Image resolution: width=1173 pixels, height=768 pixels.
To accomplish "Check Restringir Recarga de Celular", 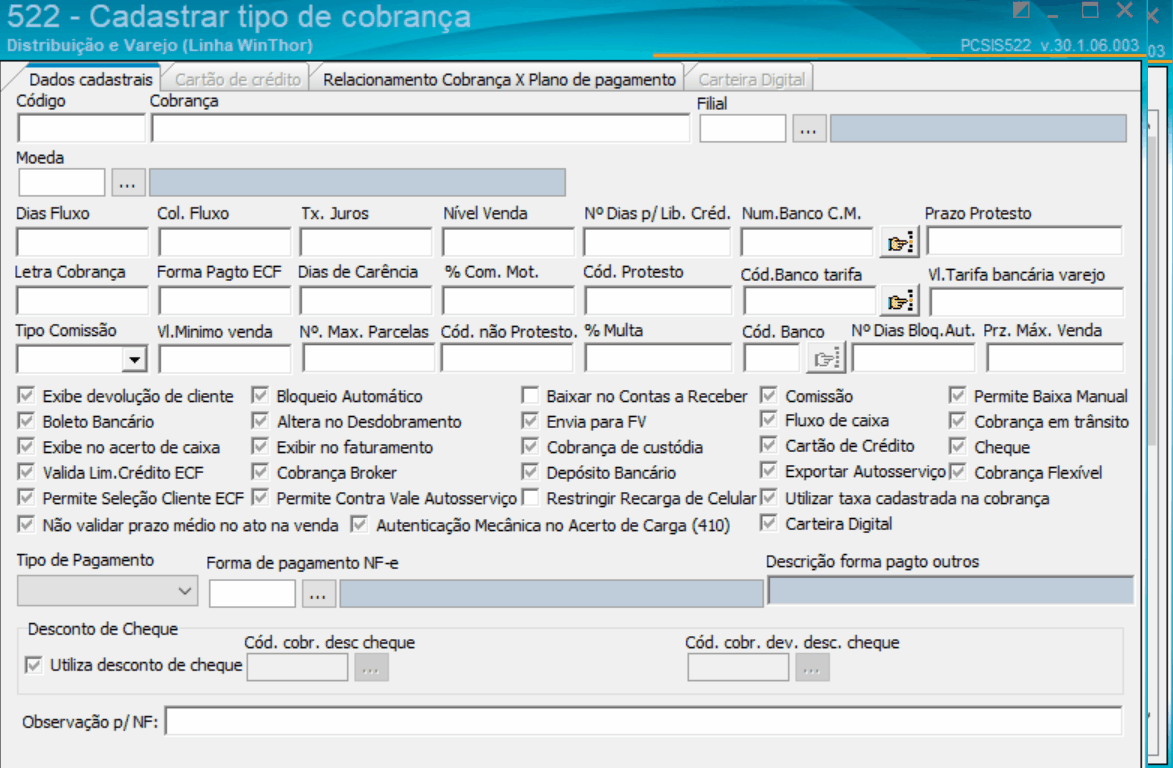I will click(530, 497).
